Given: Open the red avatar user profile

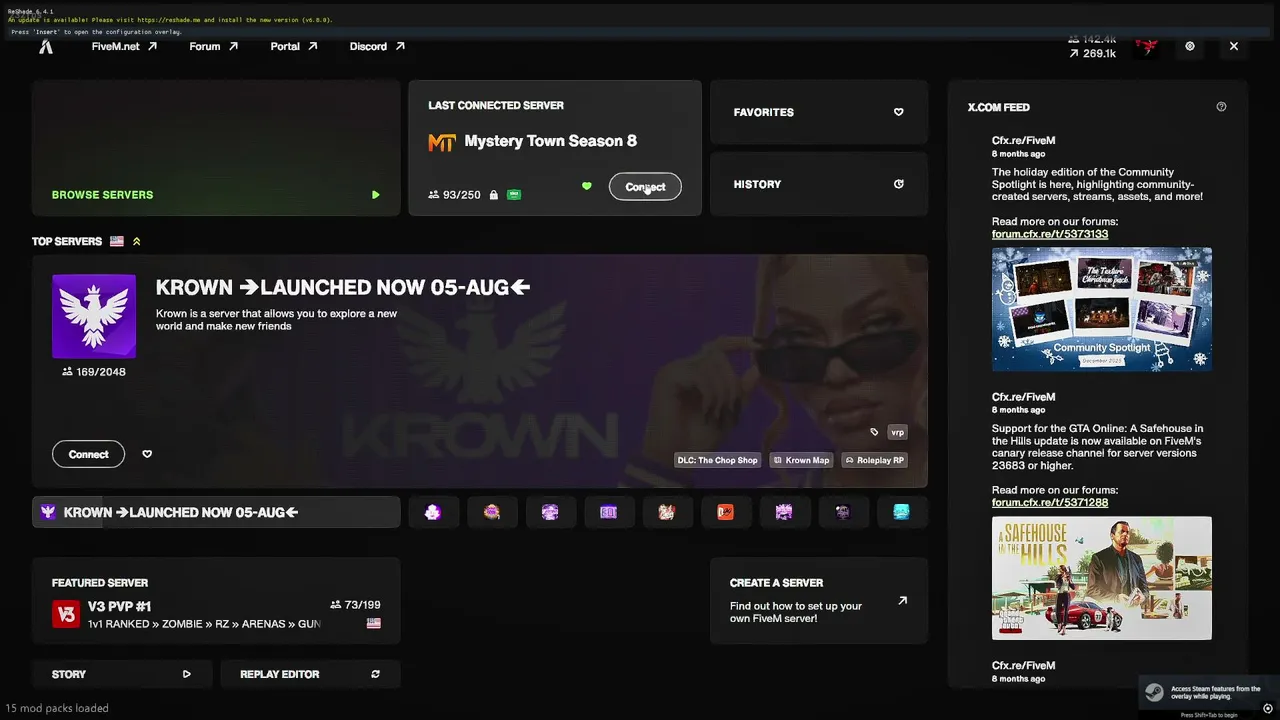Looking at the screenshot, I should click(1146, 46).
